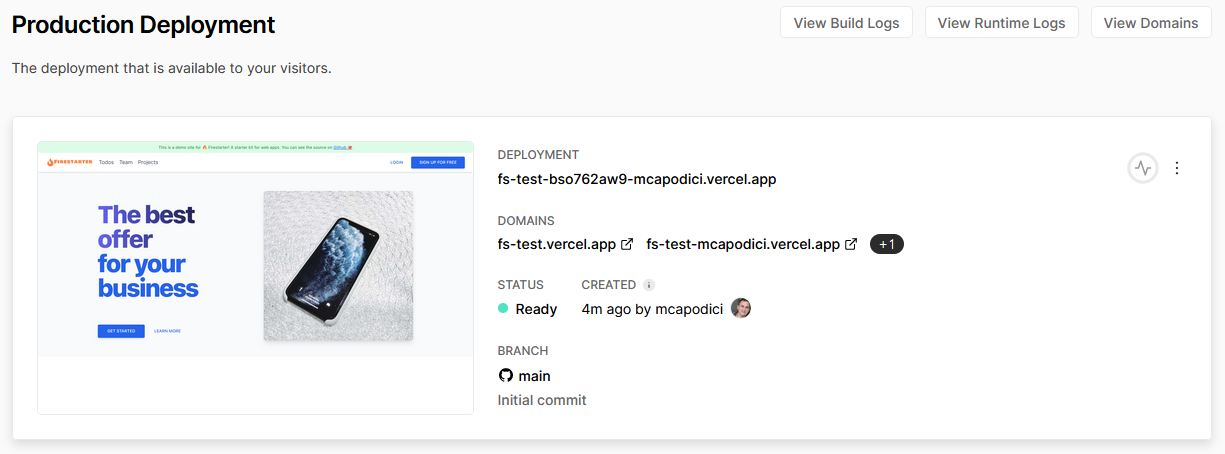Click the green Ready status dot
This screenshot has width=1225, height=454.
pyautogui.click(x=503, y=309)
